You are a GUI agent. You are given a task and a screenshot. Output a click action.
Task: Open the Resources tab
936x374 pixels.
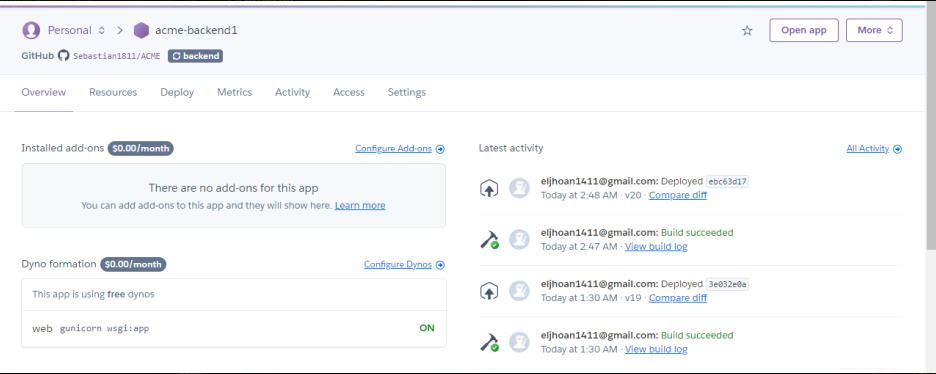[x=113, y=92]
